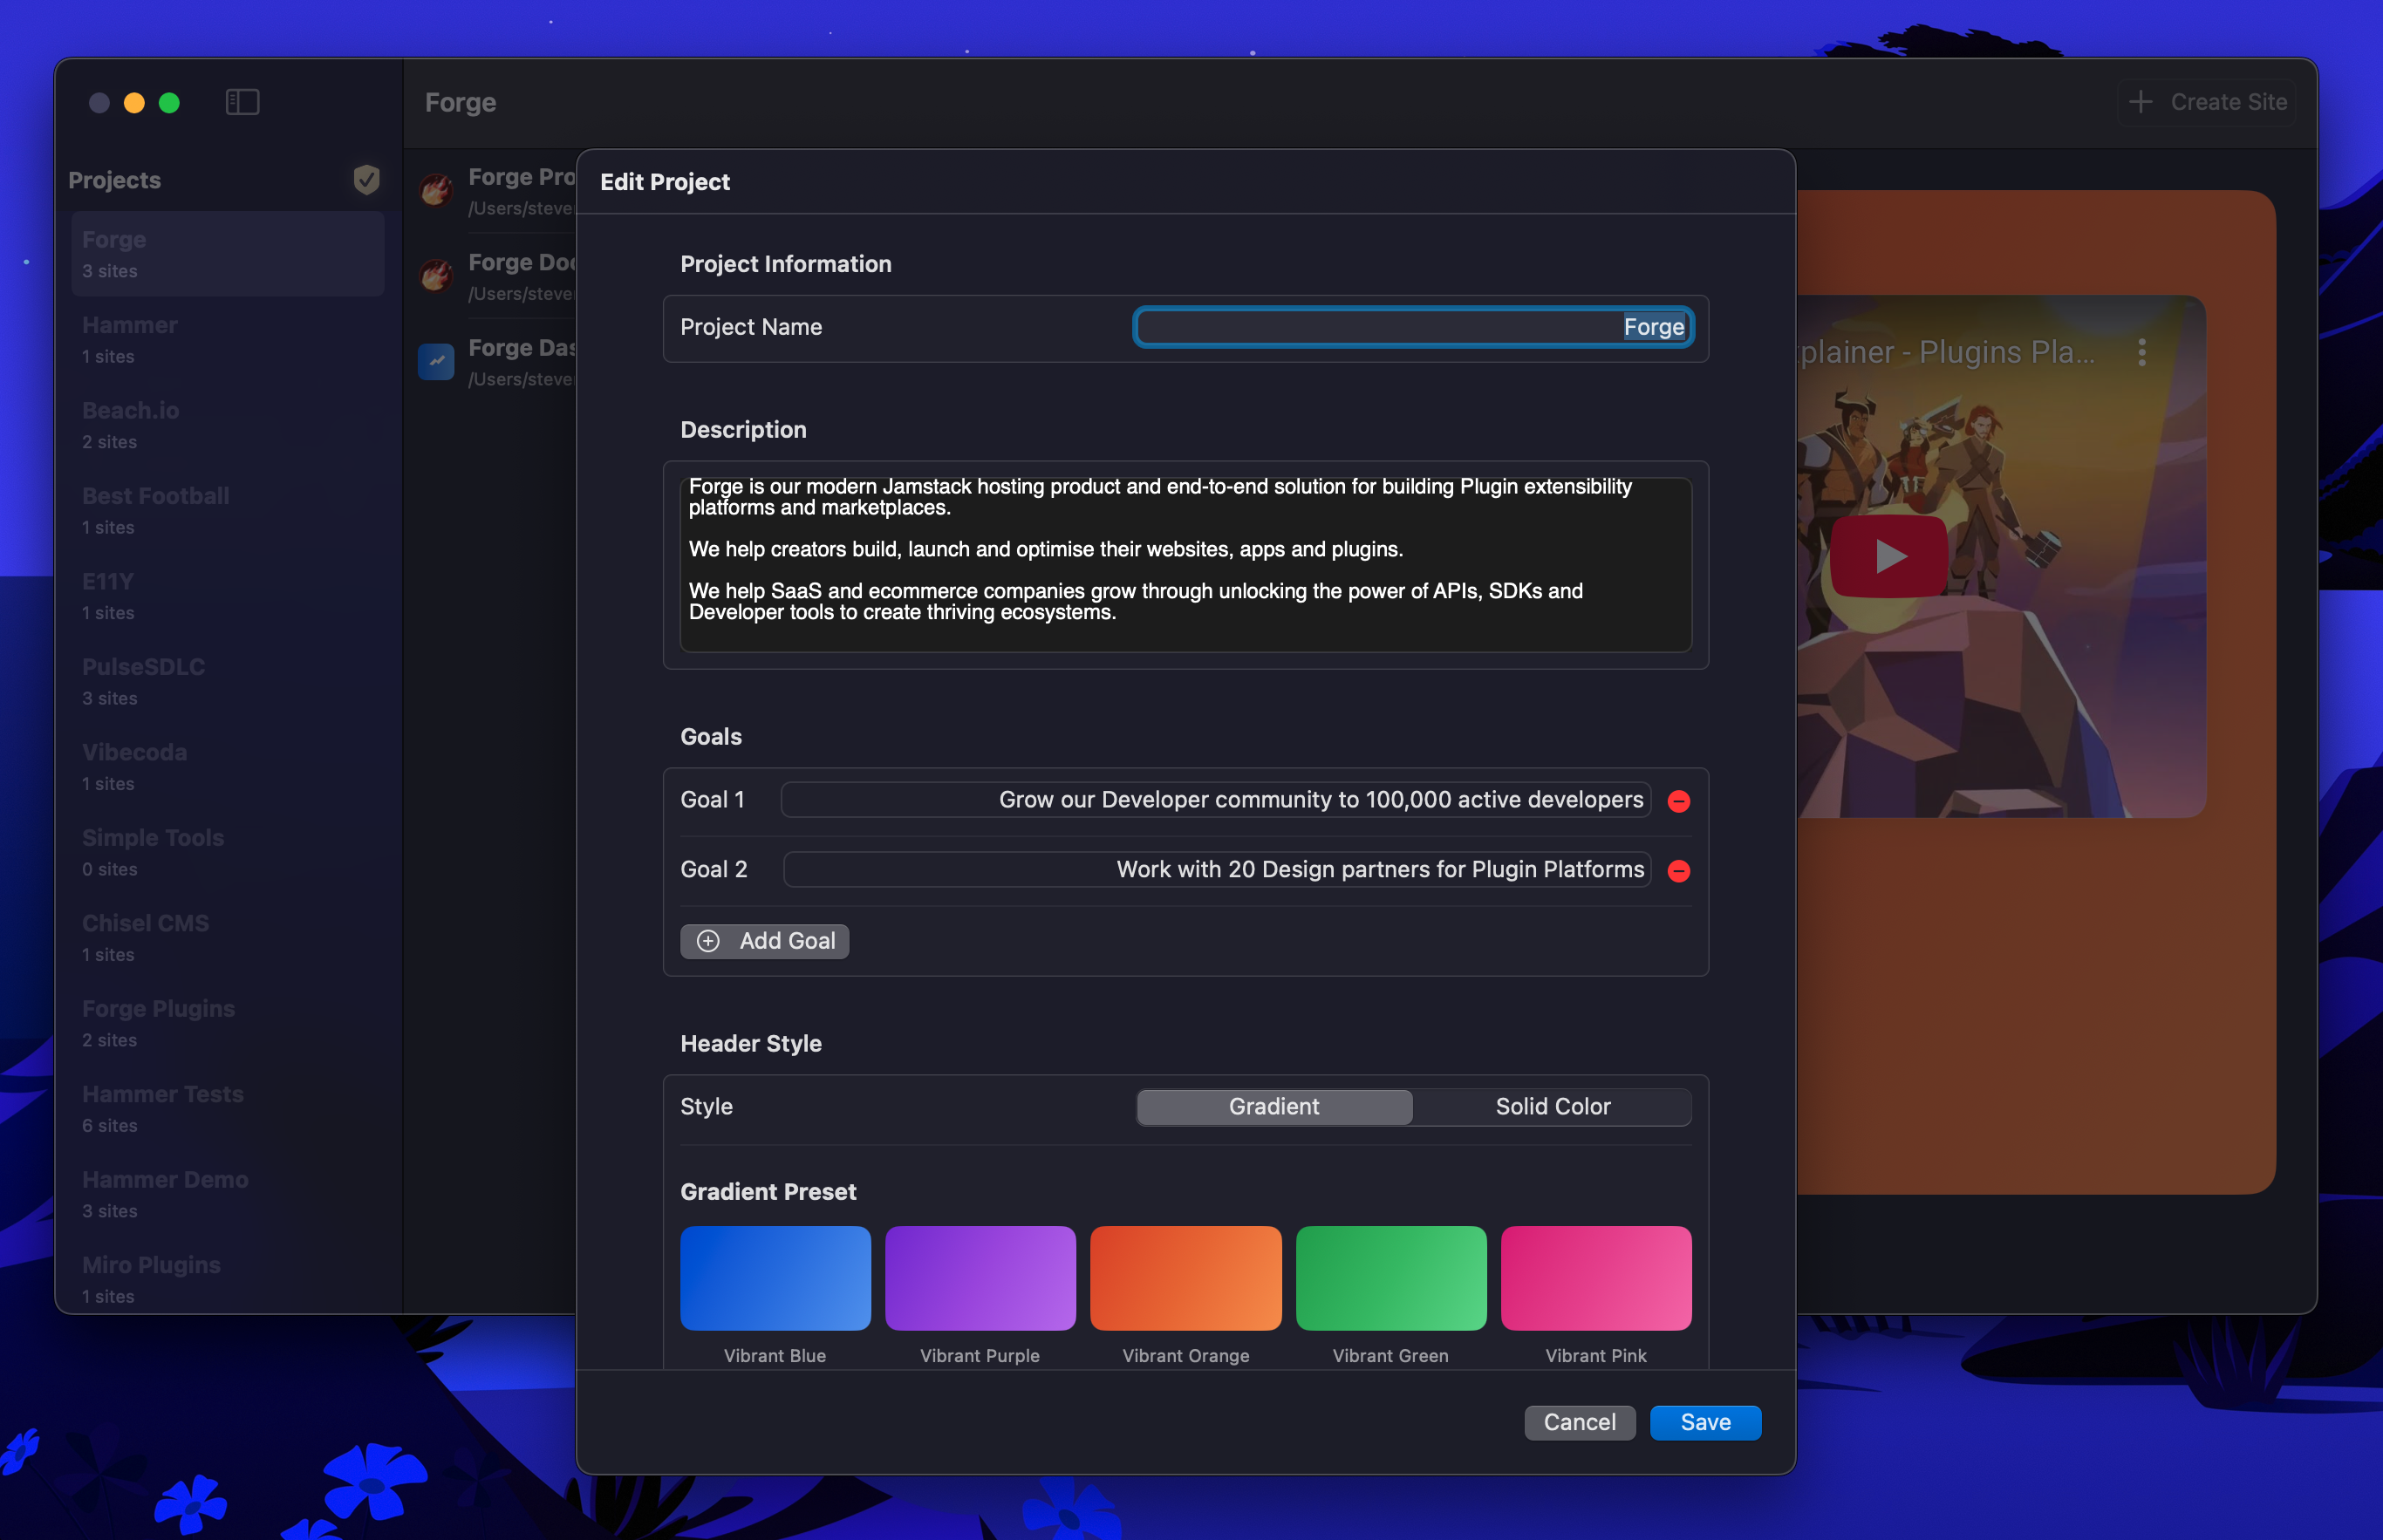
Task: Toggle the sidebar visibility icon
Action: pos(242,101)
